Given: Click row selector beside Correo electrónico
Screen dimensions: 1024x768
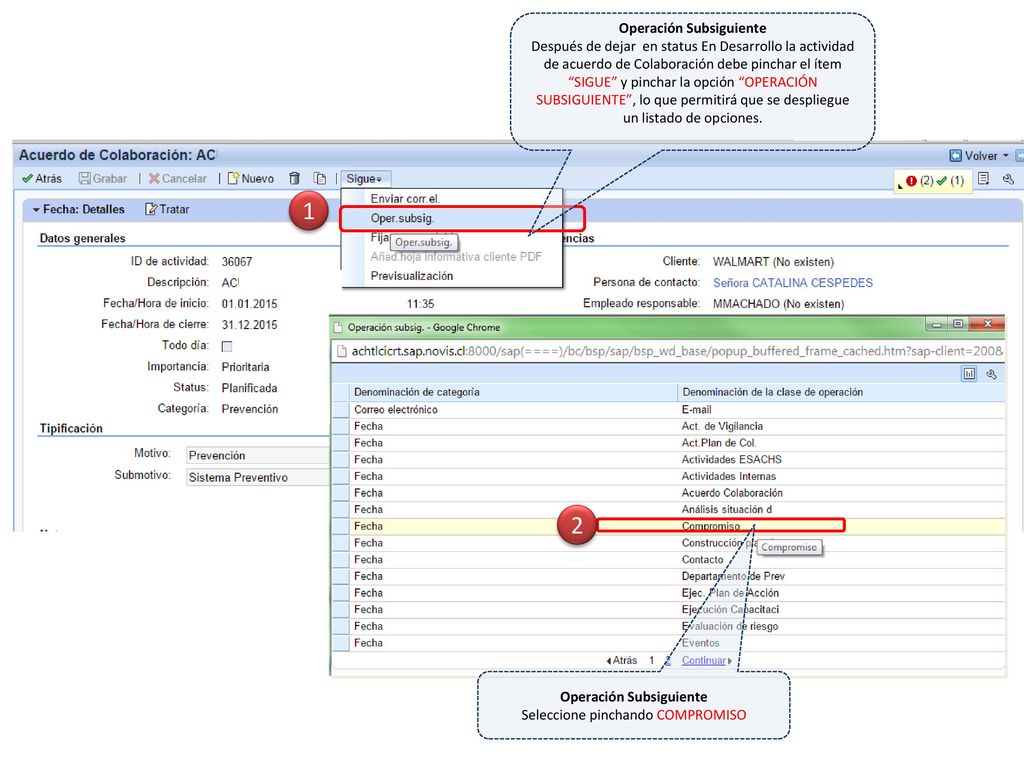Looking at the screenshot, I should tap(340, 409).
